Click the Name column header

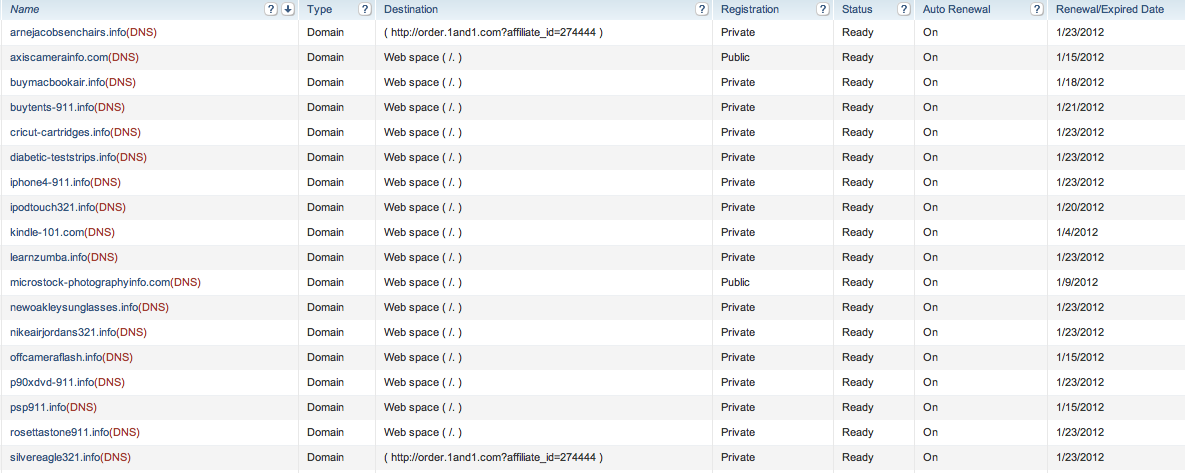tap(25, 9)
